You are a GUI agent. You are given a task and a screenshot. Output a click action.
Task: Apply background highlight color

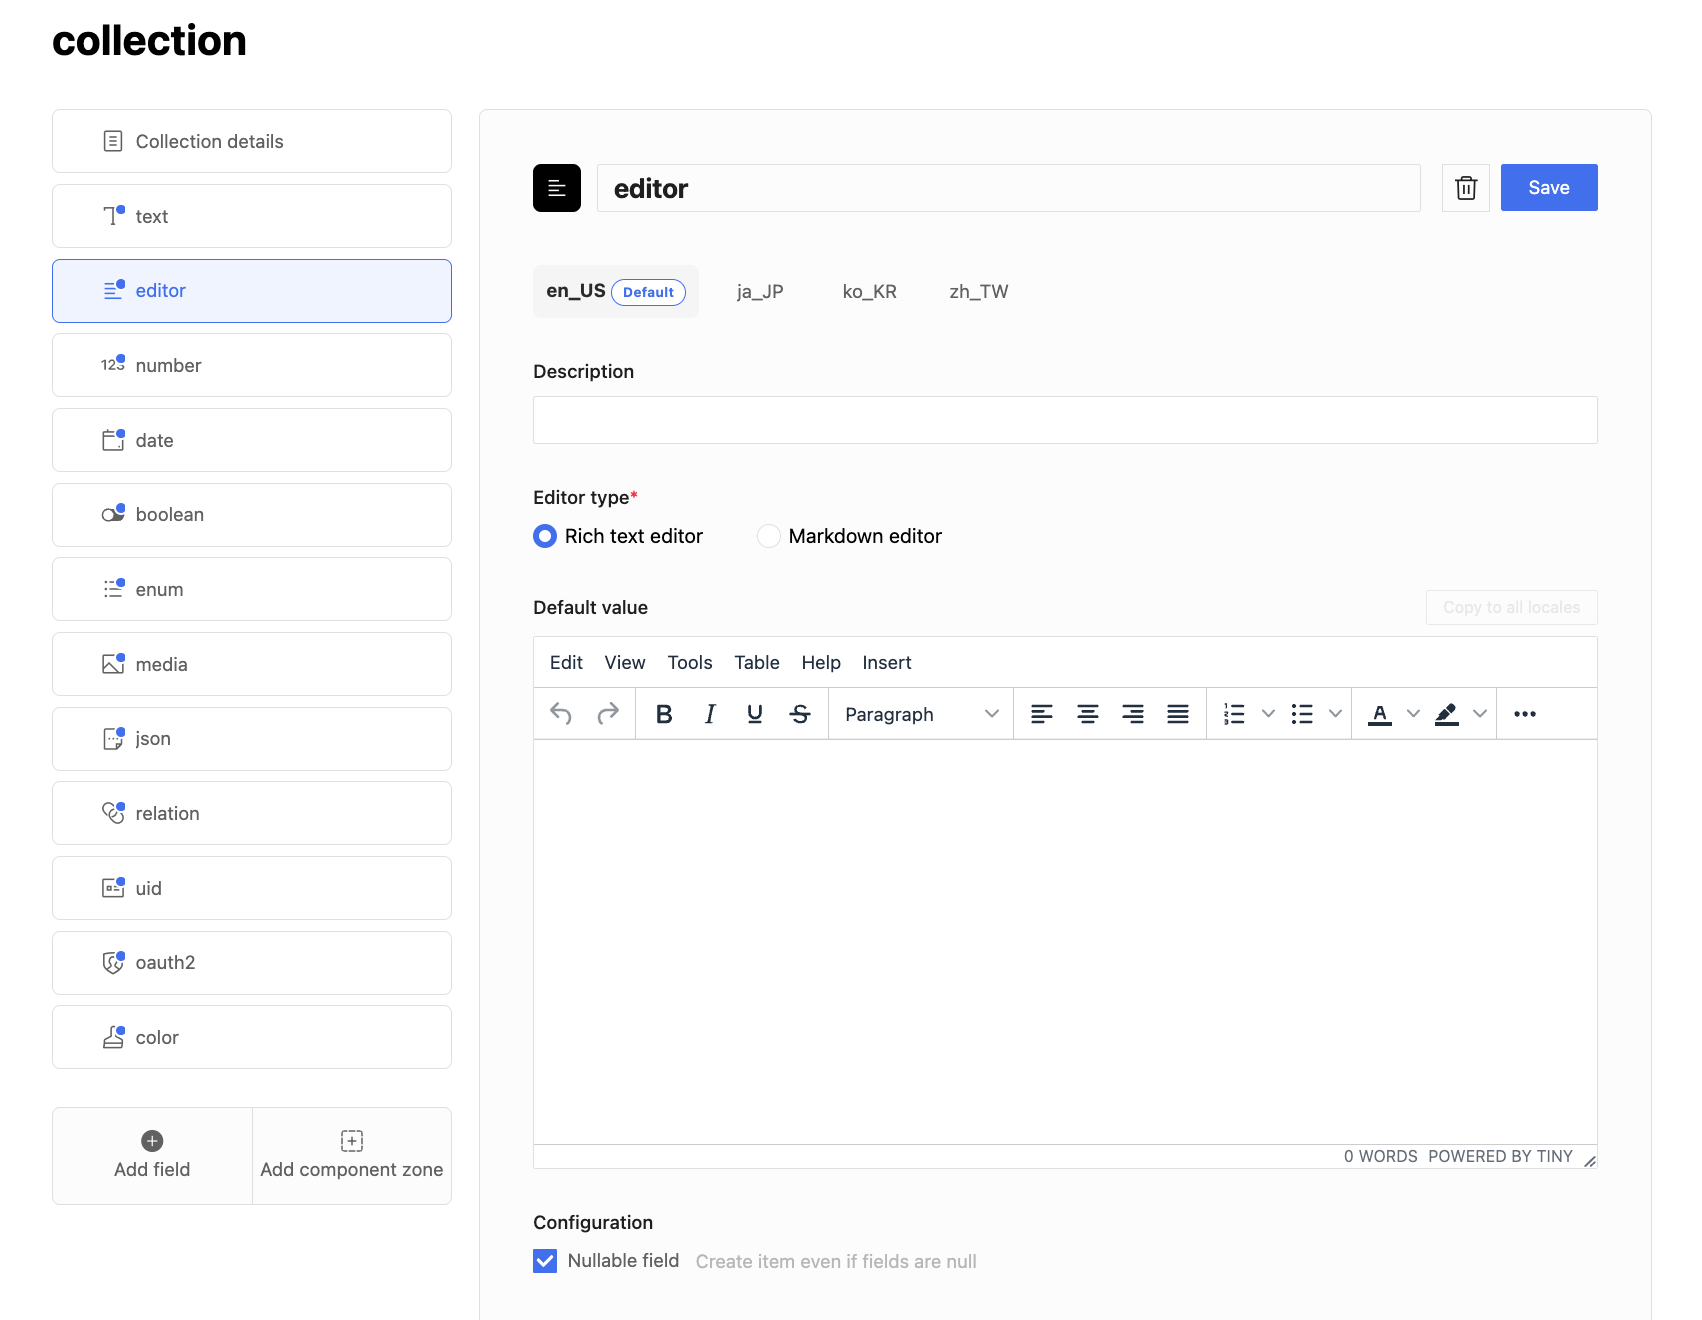tap(1447, 714)
